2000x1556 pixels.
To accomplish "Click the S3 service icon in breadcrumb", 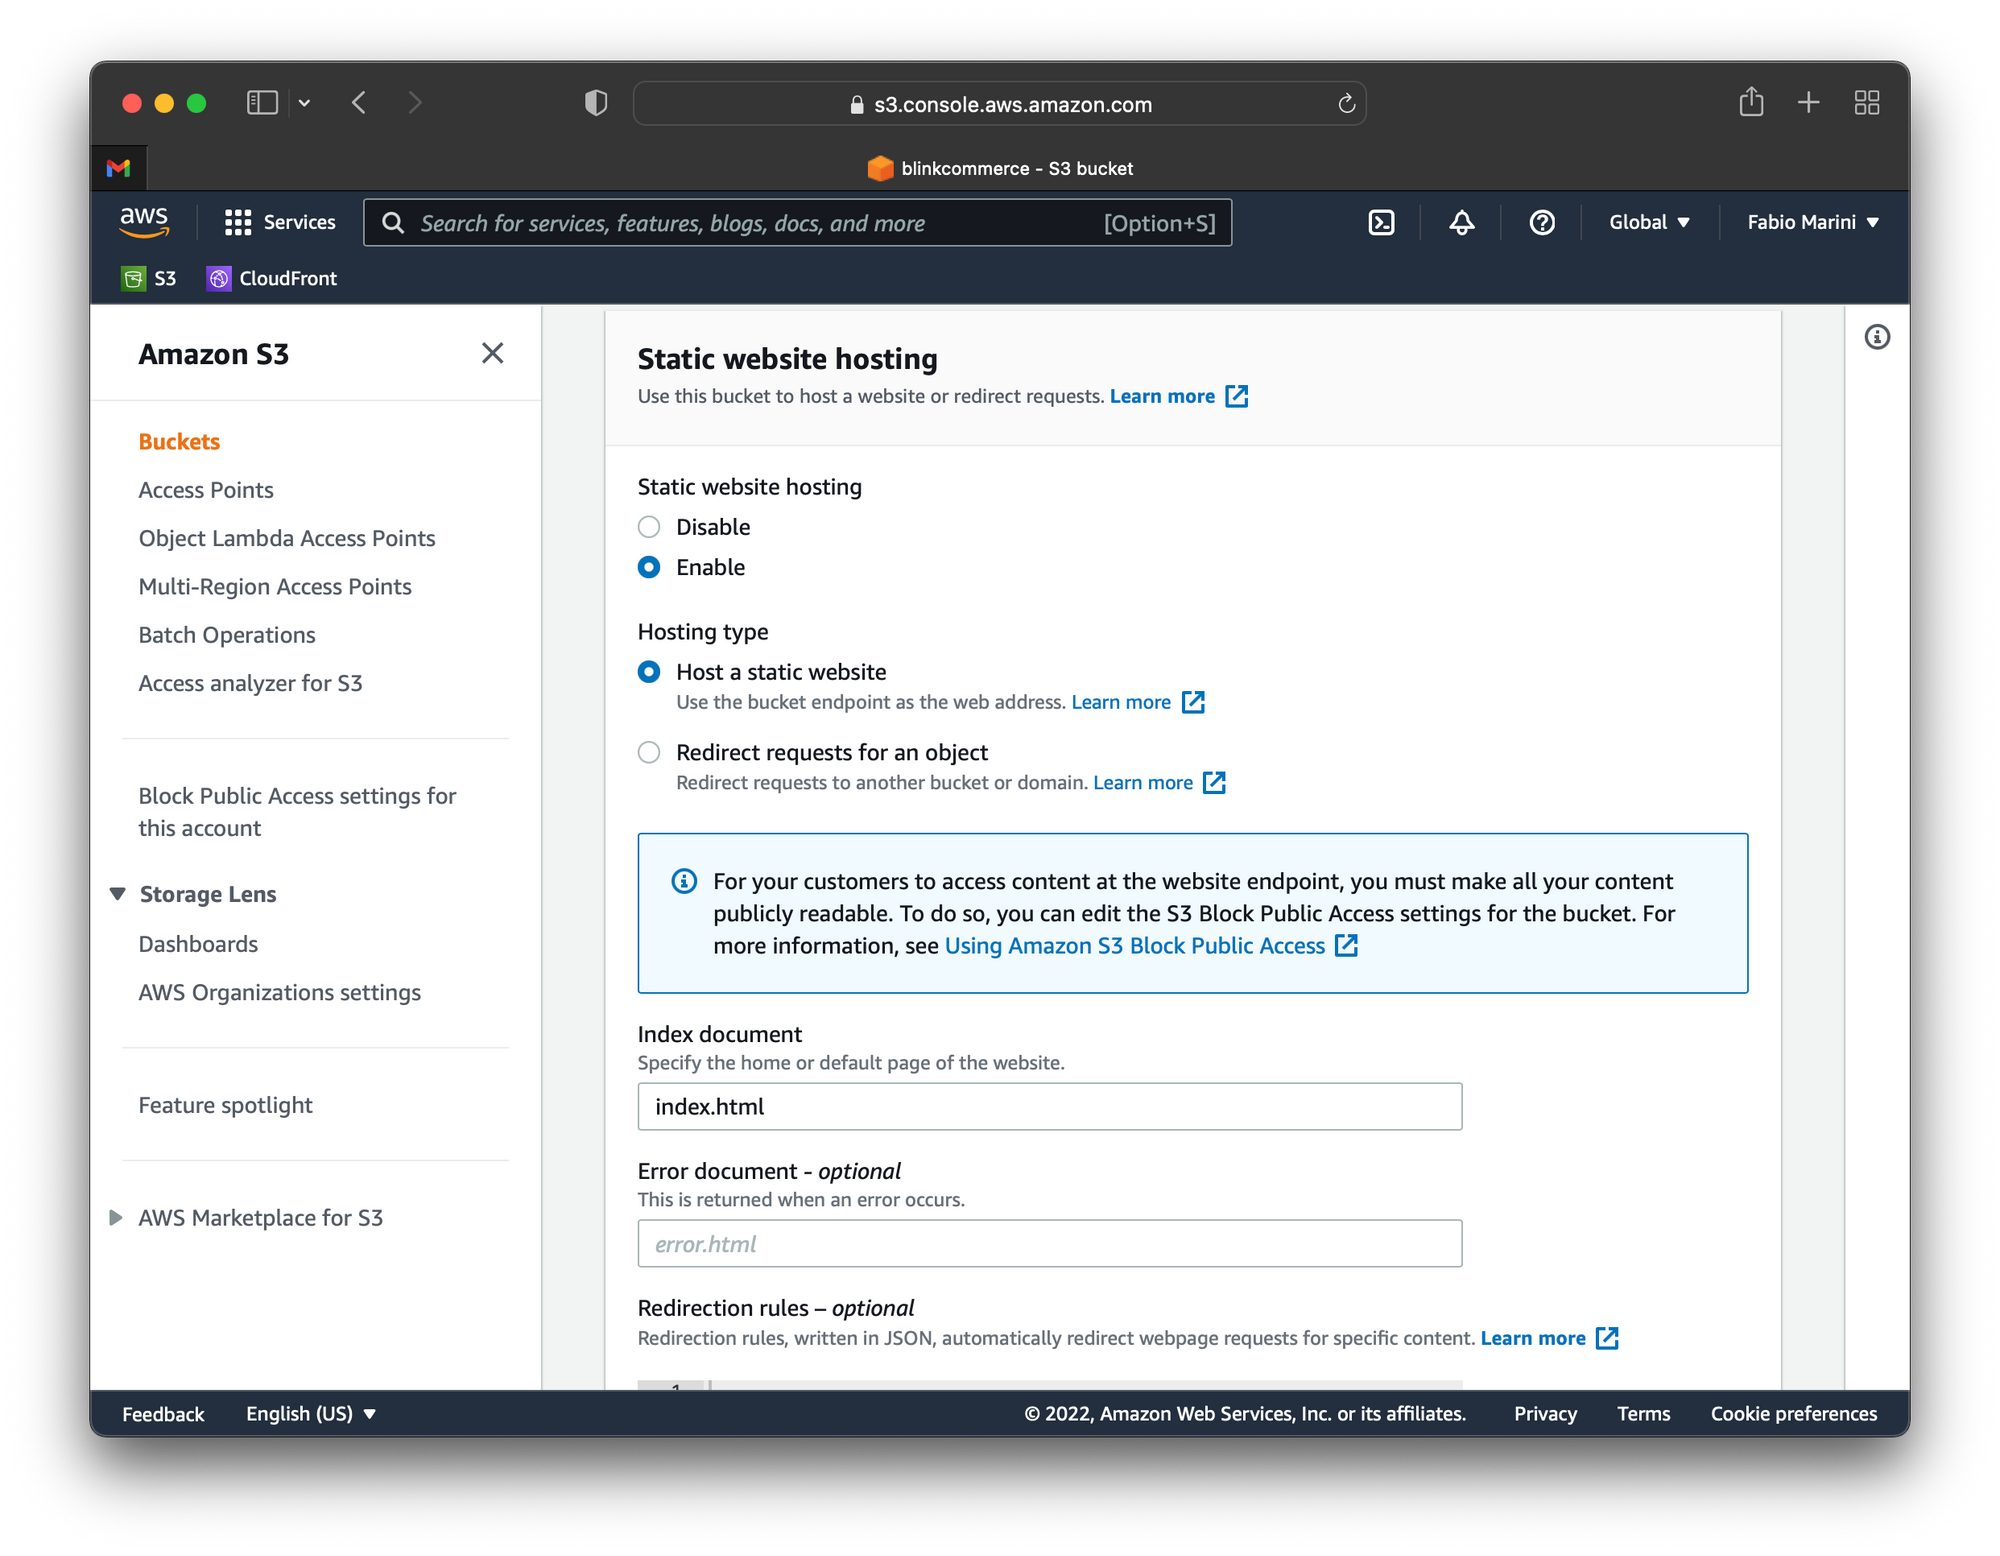I will (x=135, y=278).
